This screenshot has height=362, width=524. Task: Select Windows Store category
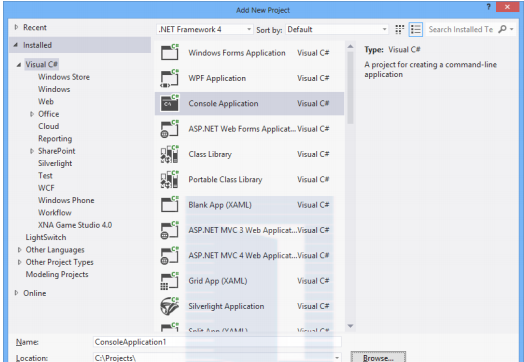[64, 77]
